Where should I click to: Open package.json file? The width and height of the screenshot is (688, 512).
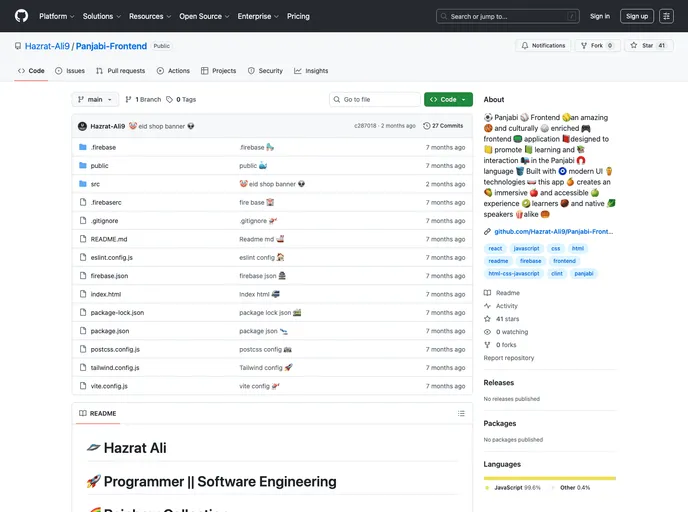point(110,331)
